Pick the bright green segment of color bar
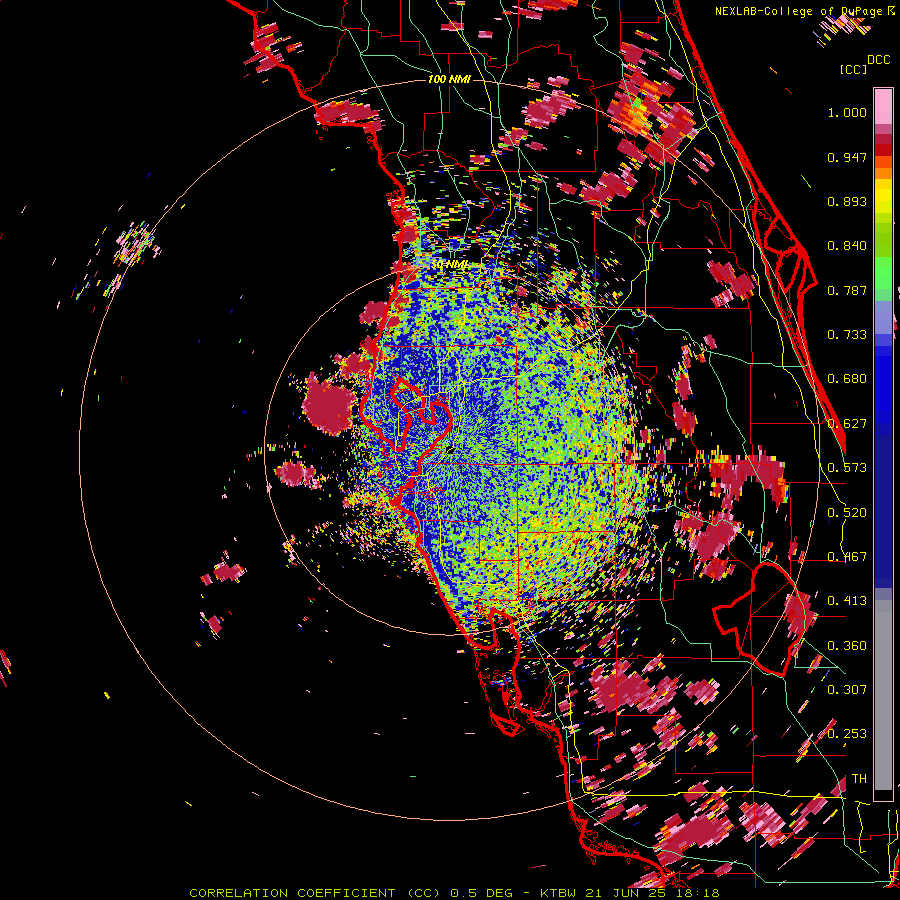The width and height of the screenshot is (900, 900). coord(883,273)
